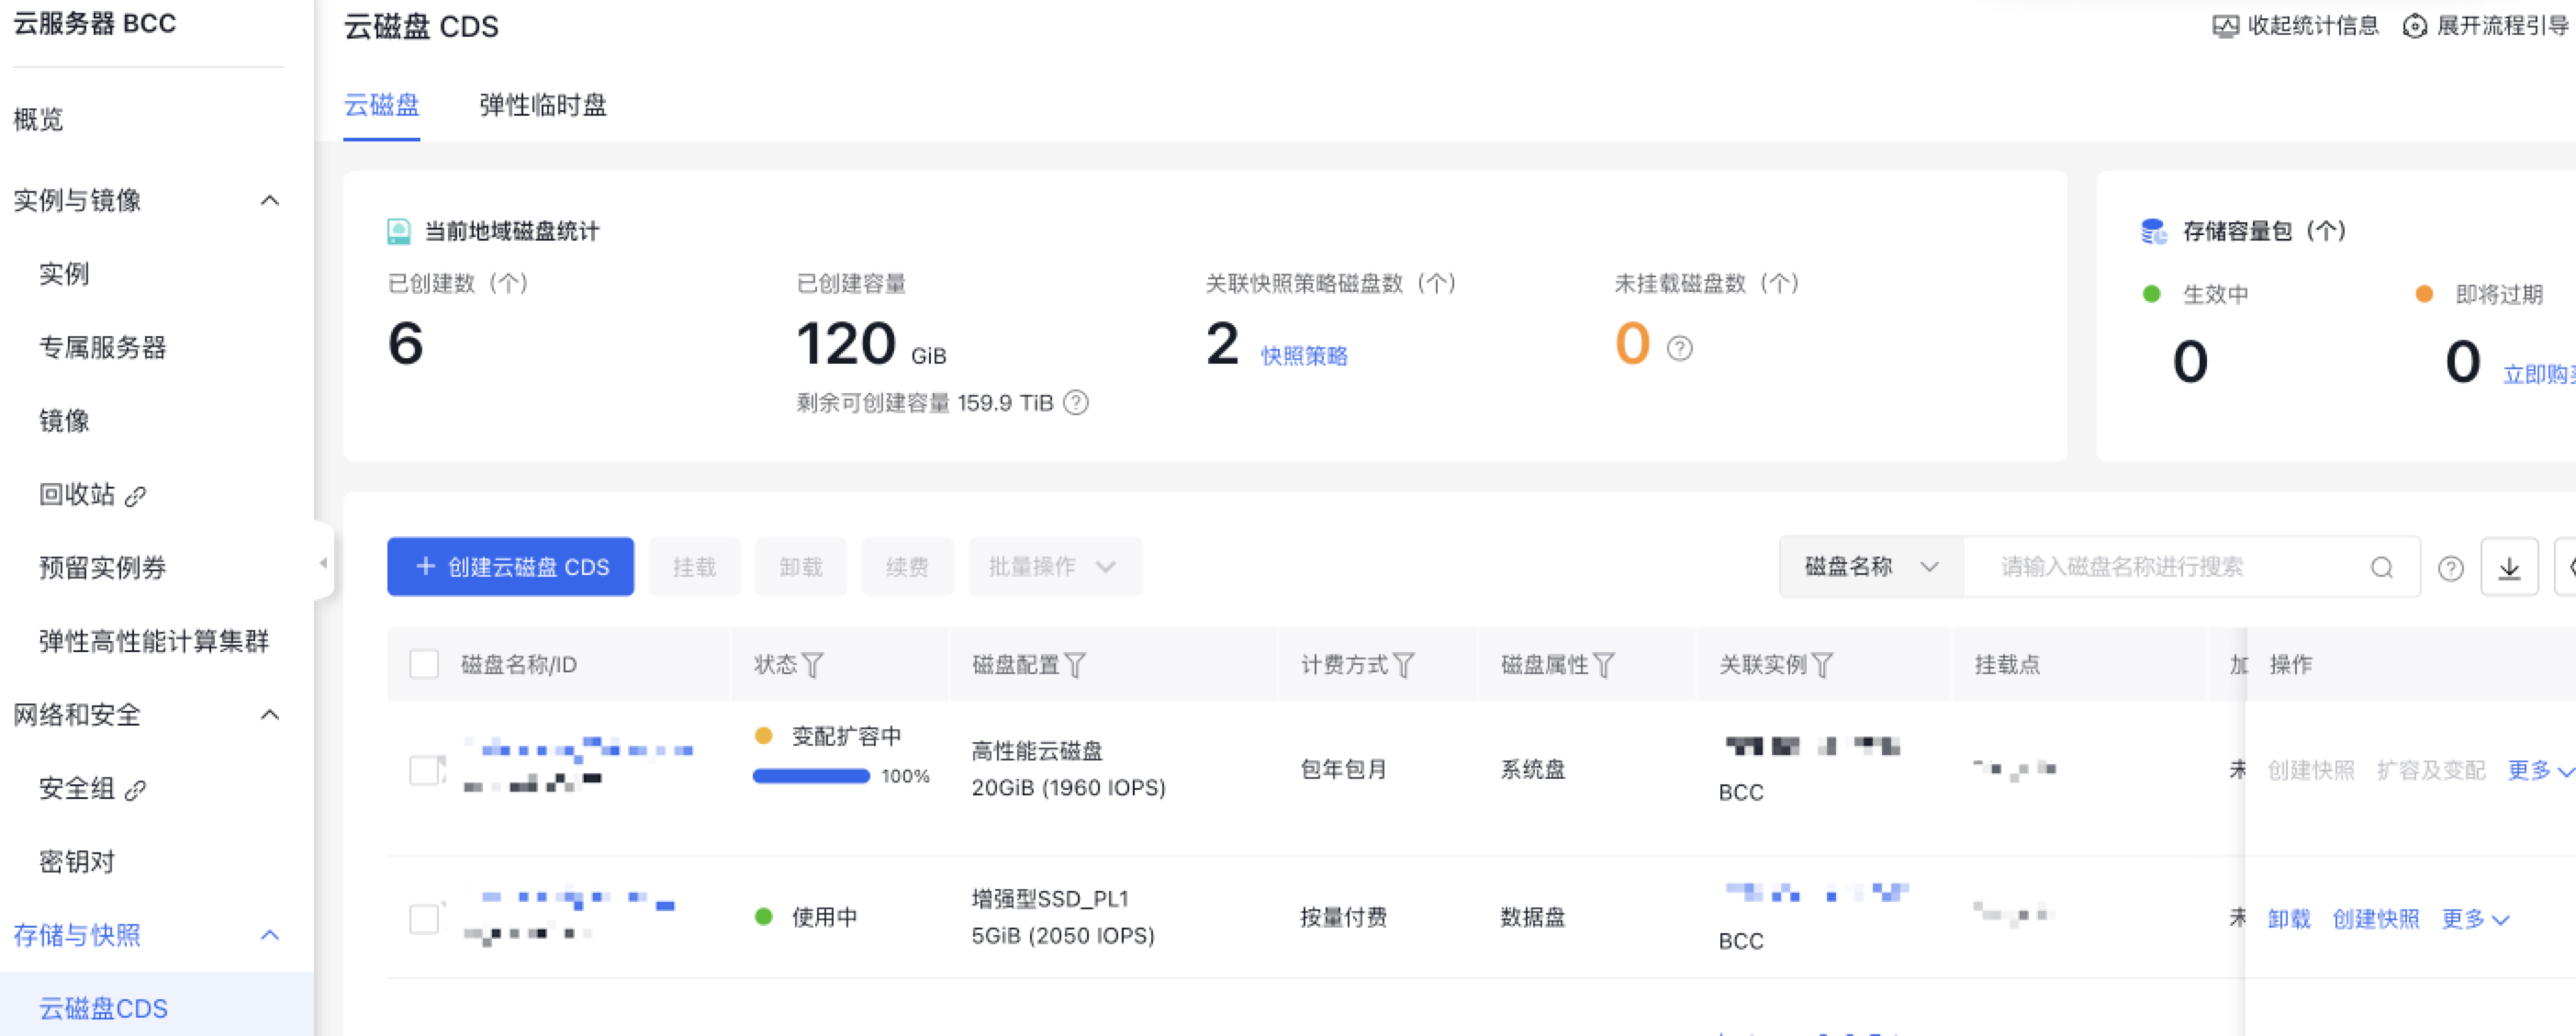Click the collapse statistics info icon
The height and width of the screenshot is (1036, 2576).
pyautogui.click(x=2225, y=26)
